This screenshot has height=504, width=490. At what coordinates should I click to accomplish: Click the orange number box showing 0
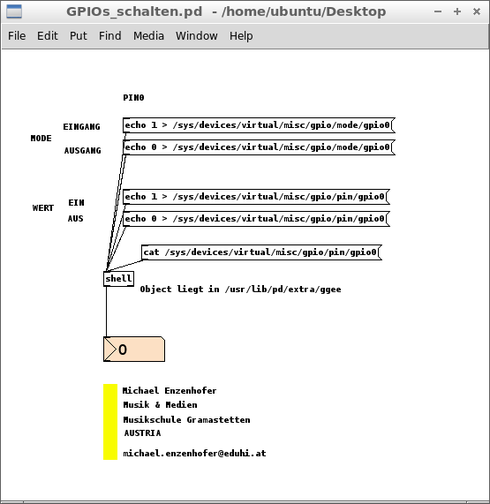(134, 349)
